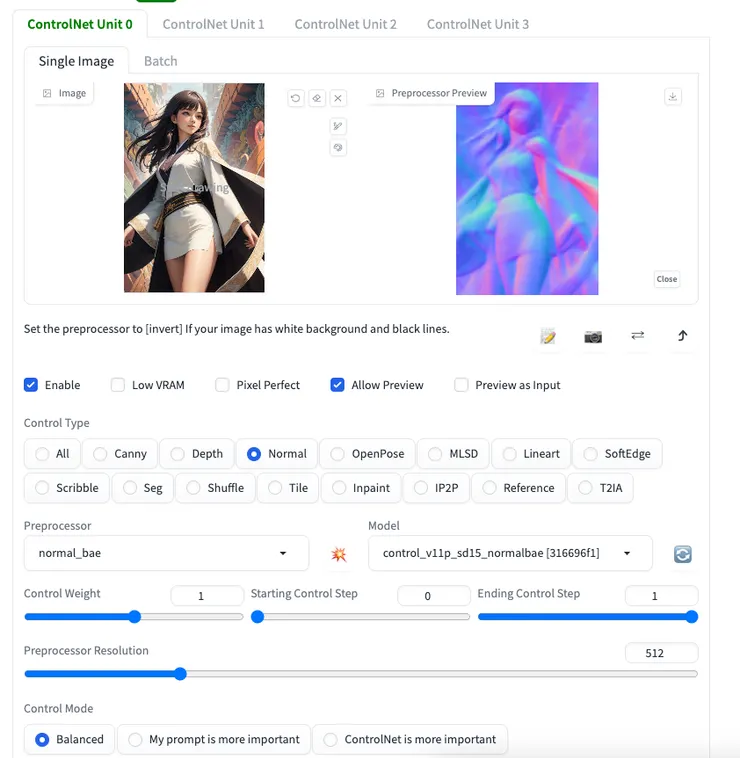Choose the IP2P control type
The image size is (740, 758).
(436, 488)
